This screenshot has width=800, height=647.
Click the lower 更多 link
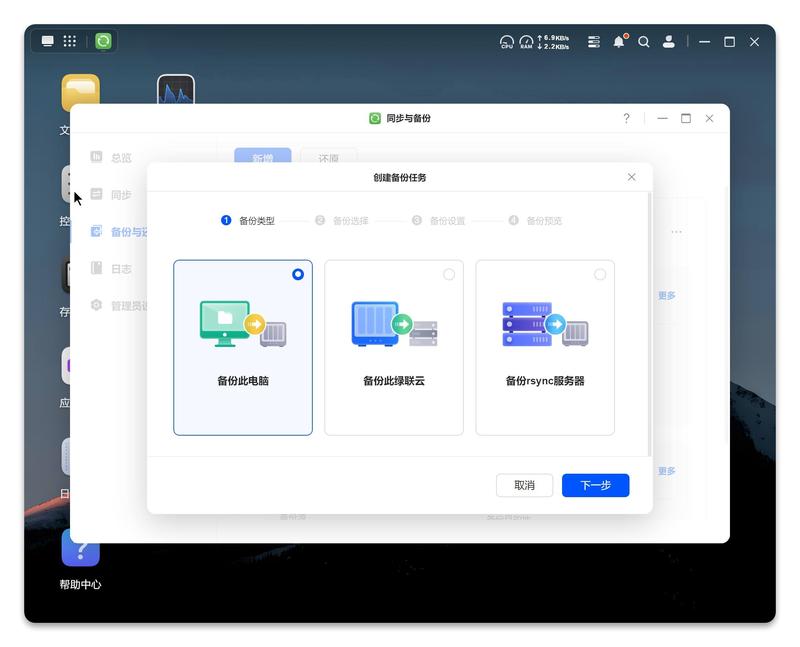point(666,471)
